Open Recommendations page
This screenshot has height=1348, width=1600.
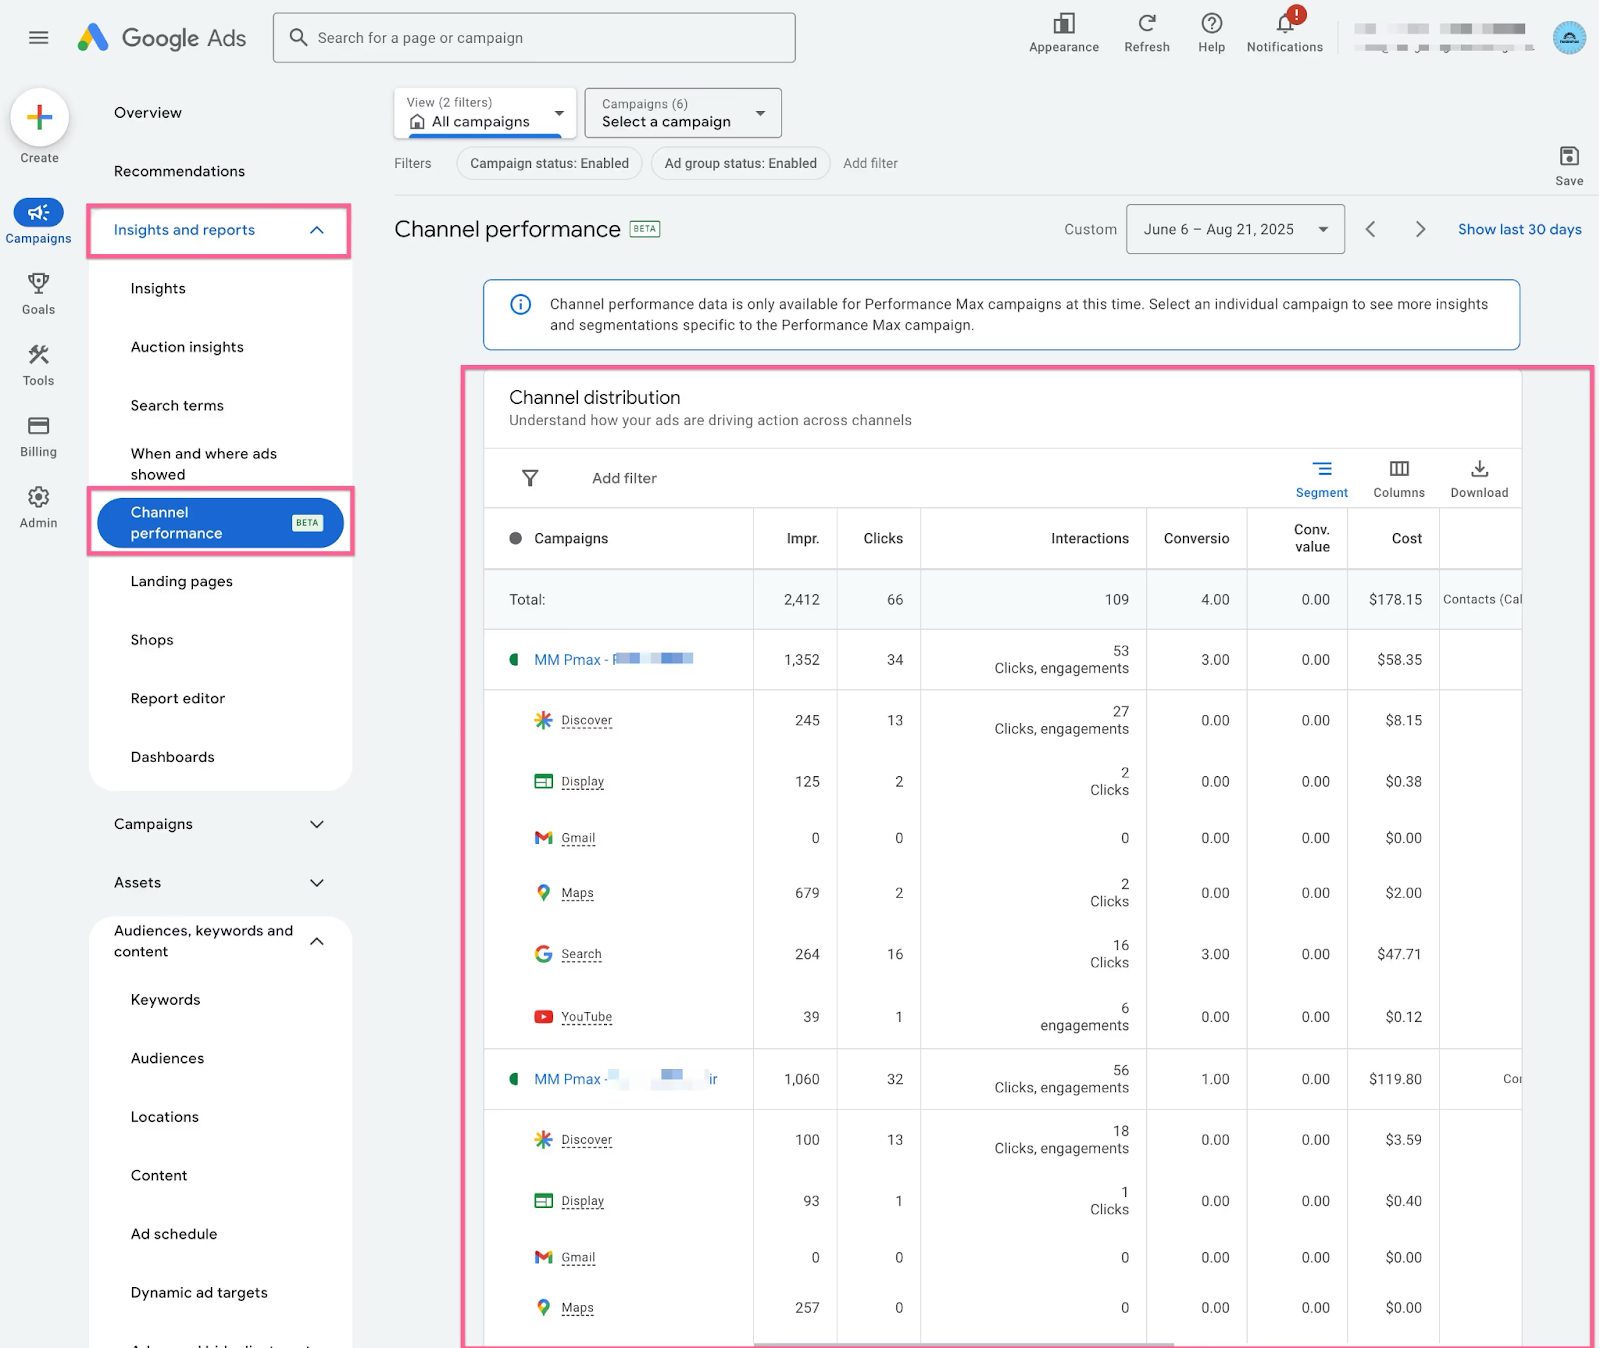pos(179,171)
